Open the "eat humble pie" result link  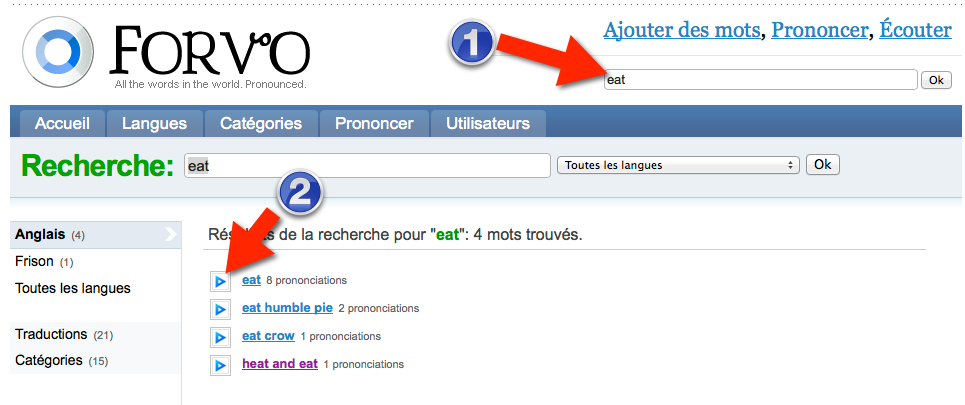click(x=287, y=308)
